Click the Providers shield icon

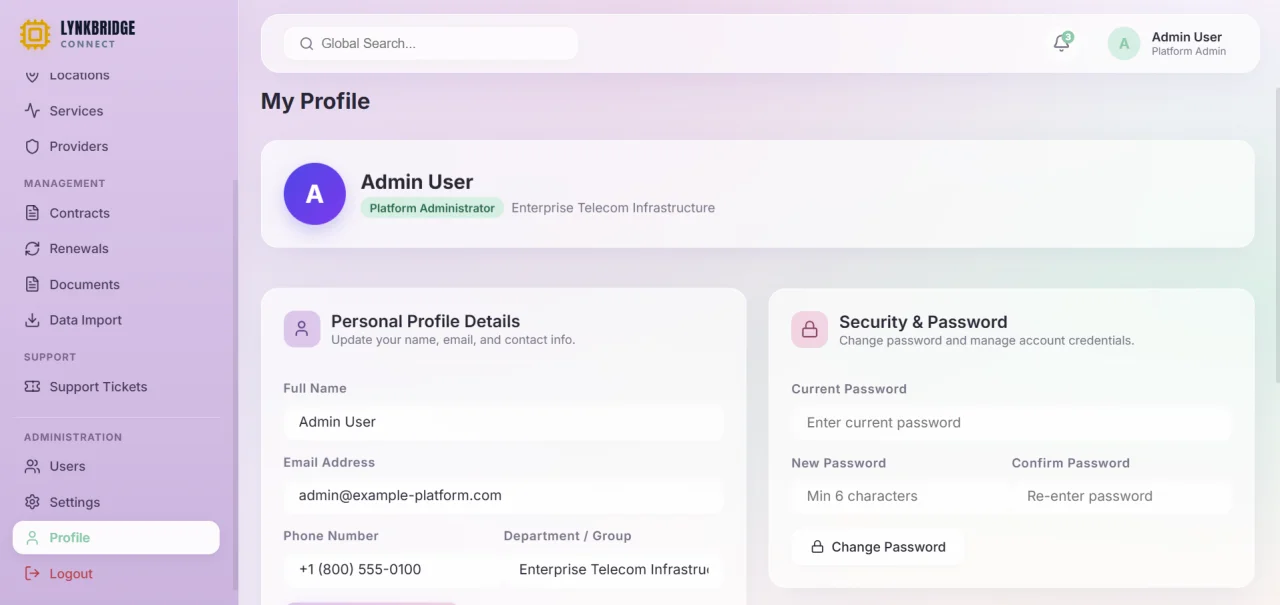pyautogui.click(x=32, y=146)
